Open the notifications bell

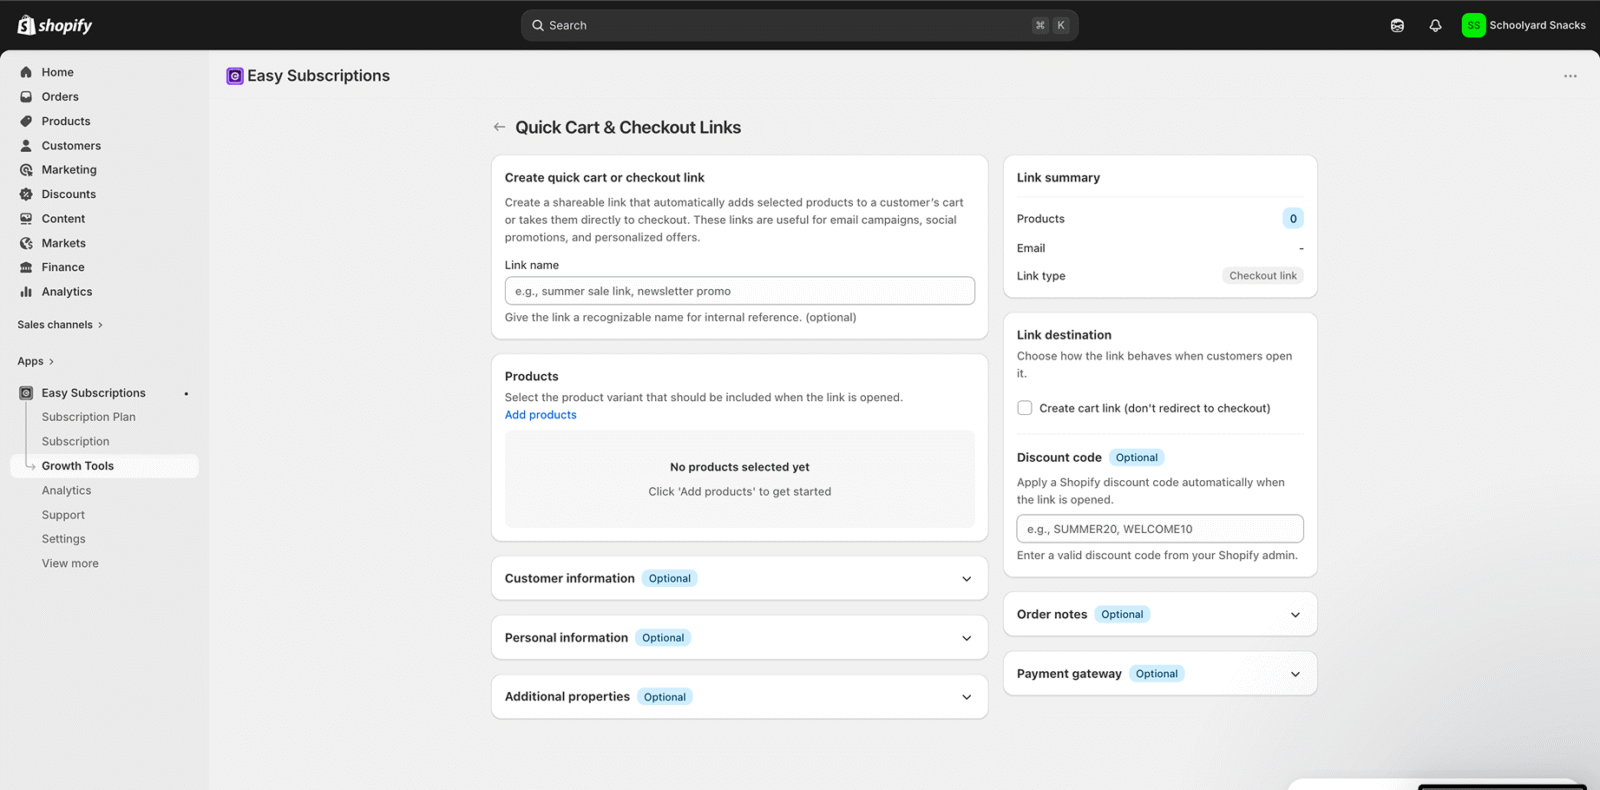[x=1435, y=25]
